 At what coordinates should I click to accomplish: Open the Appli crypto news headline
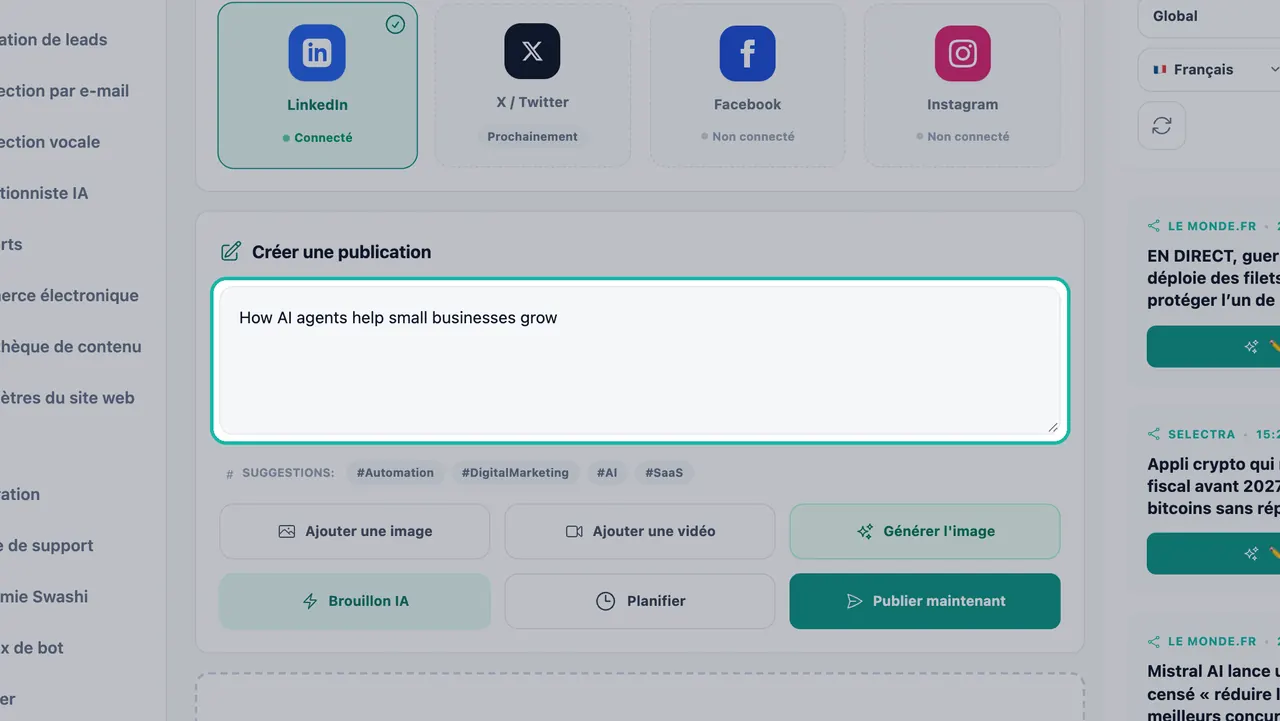click(1214, 486)
